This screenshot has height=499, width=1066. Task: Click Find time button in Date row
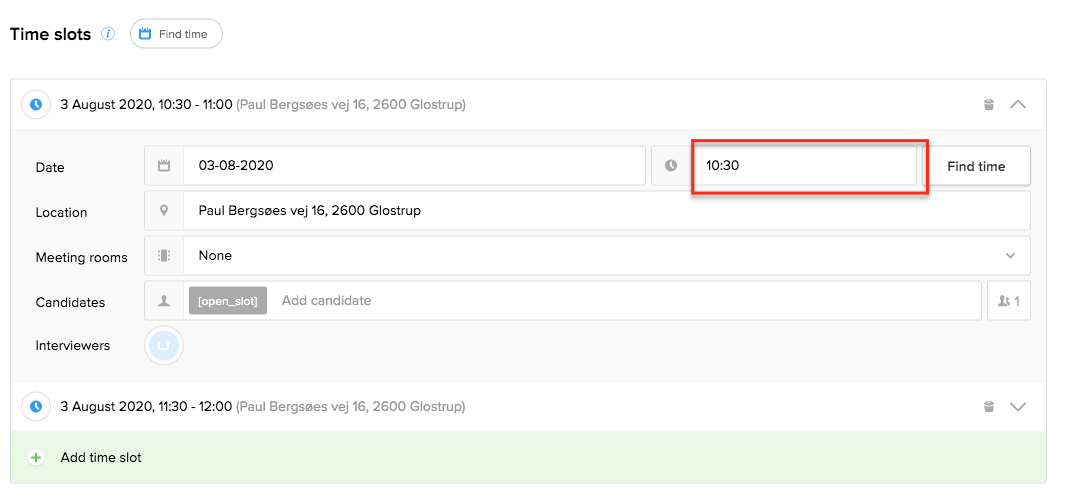[x=976, y=166]
